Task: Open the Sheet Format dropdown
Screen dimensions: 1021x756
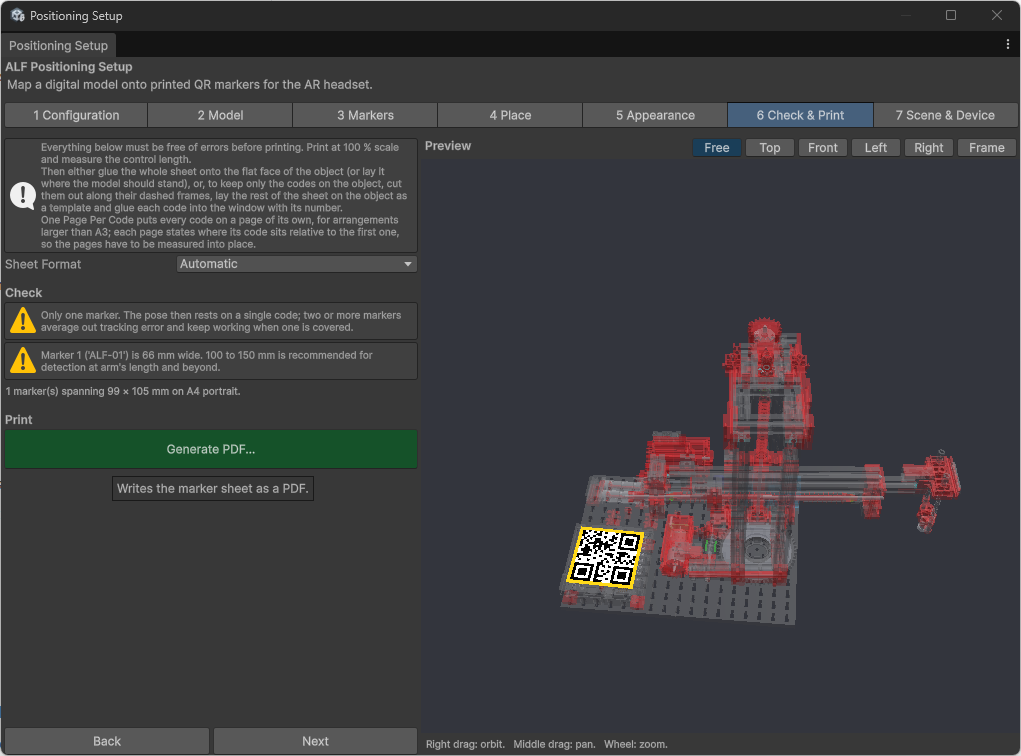Action: (297, 264)
